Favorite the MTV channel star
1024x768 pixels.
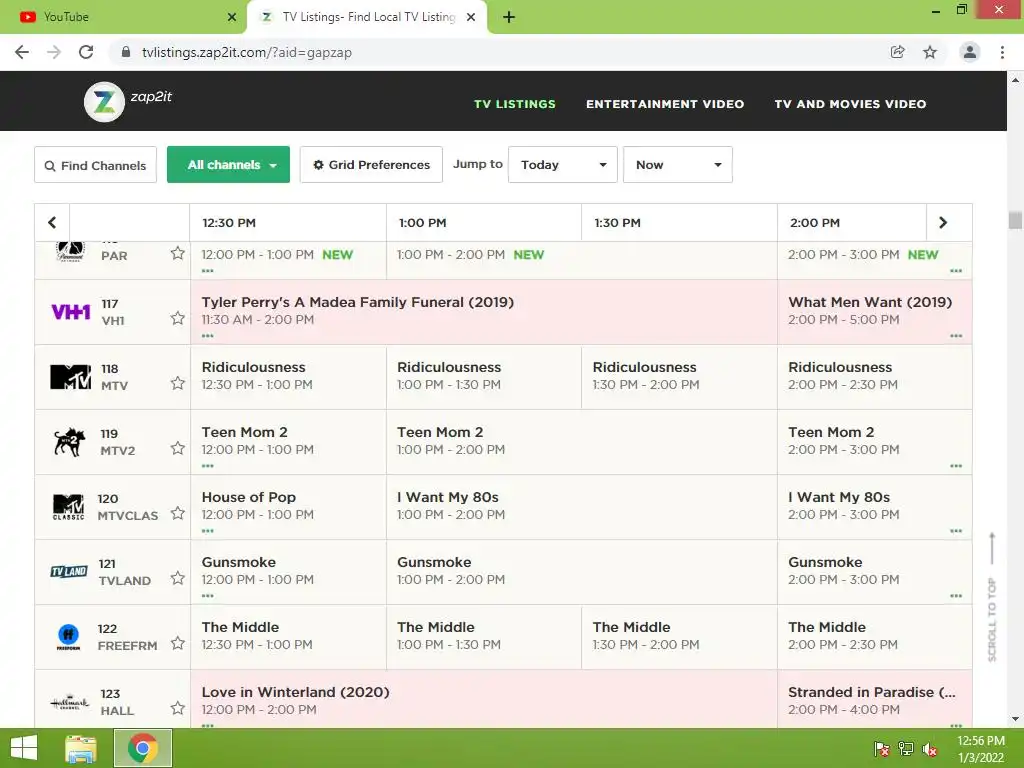point(178,383)
